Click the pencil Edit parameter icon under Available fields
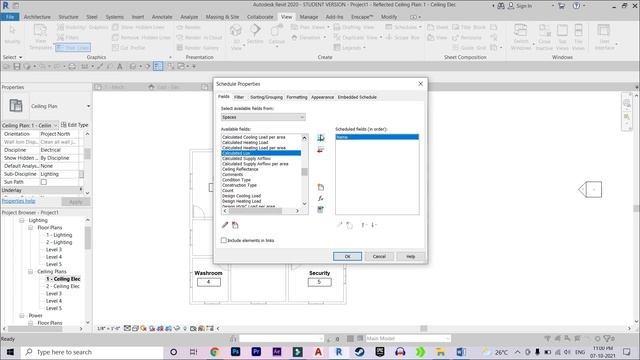The image size is (640, 360). click(225, 225)
